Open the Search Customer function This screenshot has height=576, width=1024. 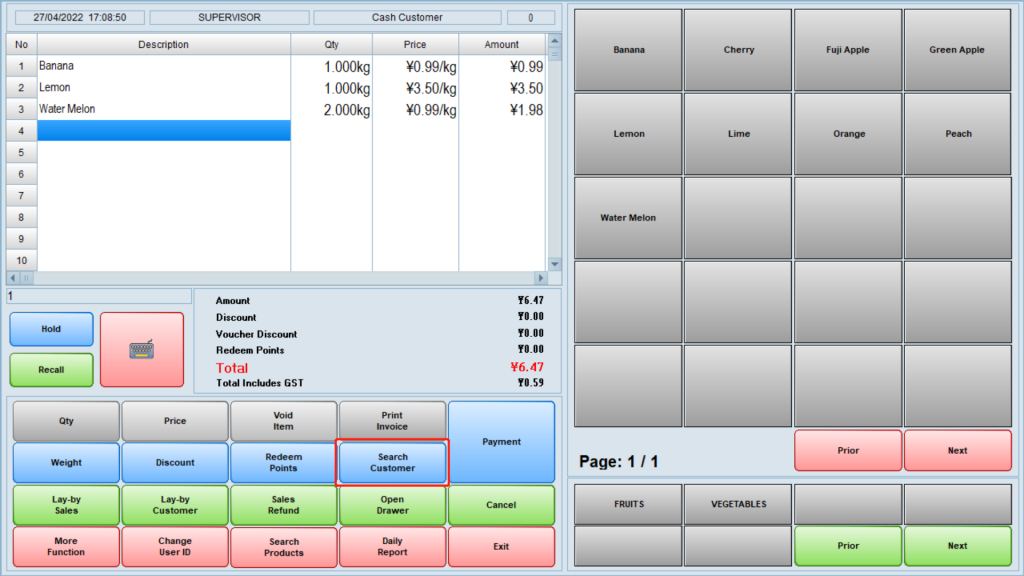click(392, 463)
